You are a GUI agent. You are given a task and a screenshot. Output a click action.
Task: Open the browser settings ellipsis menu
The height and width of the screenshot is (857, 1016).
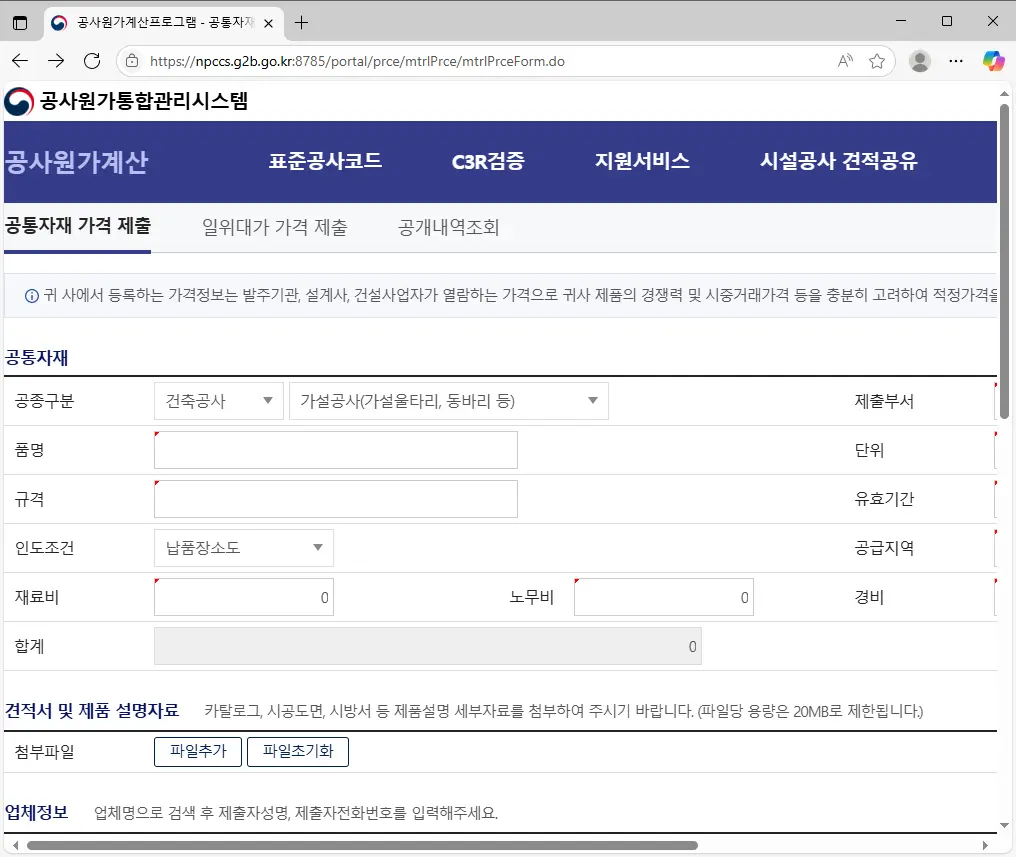[956, 61]
